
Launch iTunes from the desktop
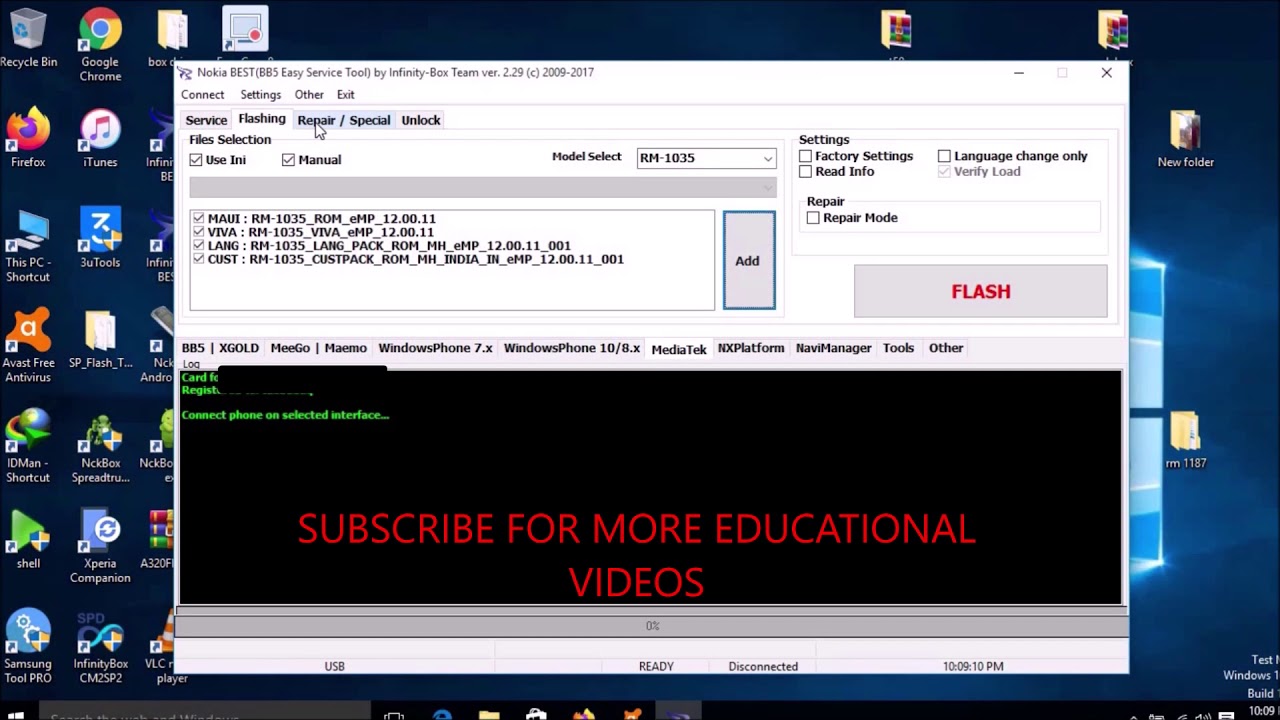tap(100, 138)
